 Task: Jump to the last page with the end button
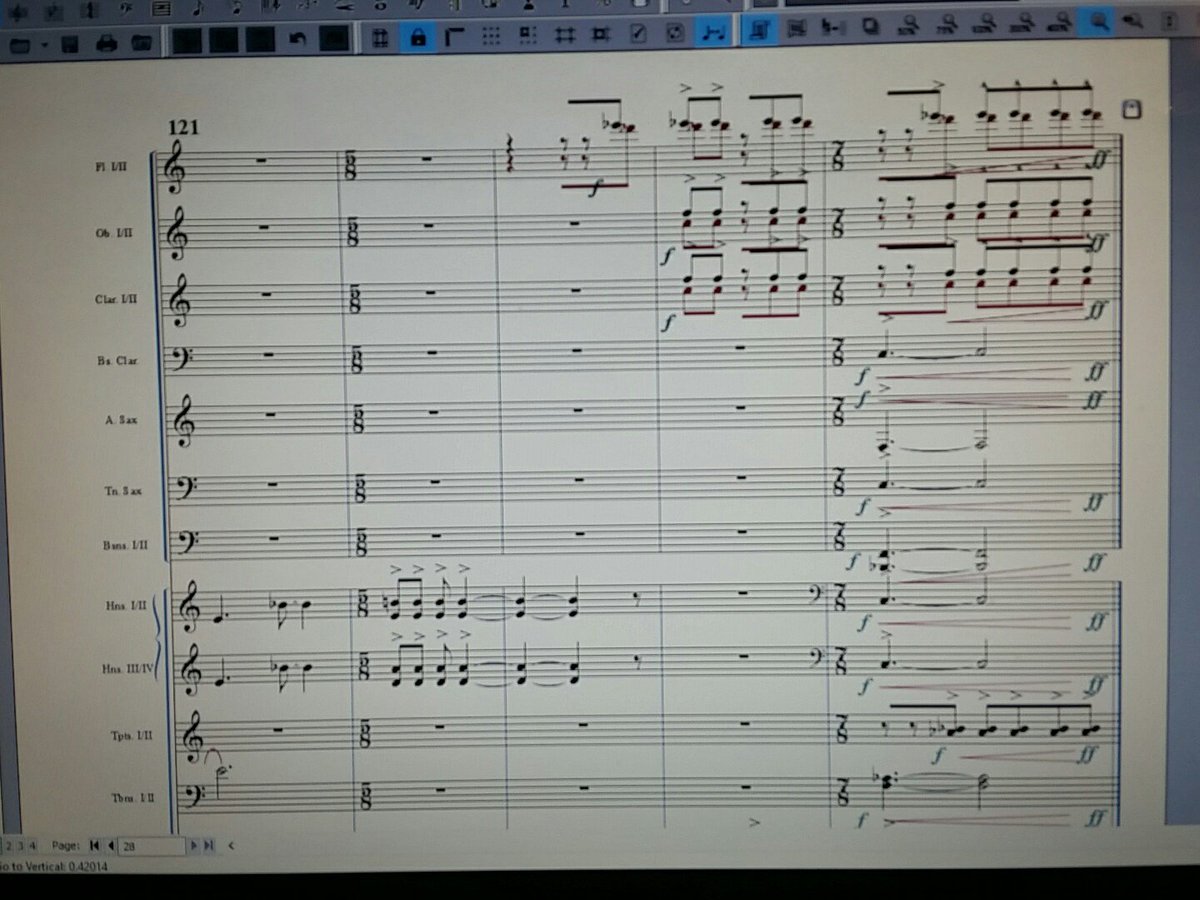pyautogui.click(x=208, y=845)
